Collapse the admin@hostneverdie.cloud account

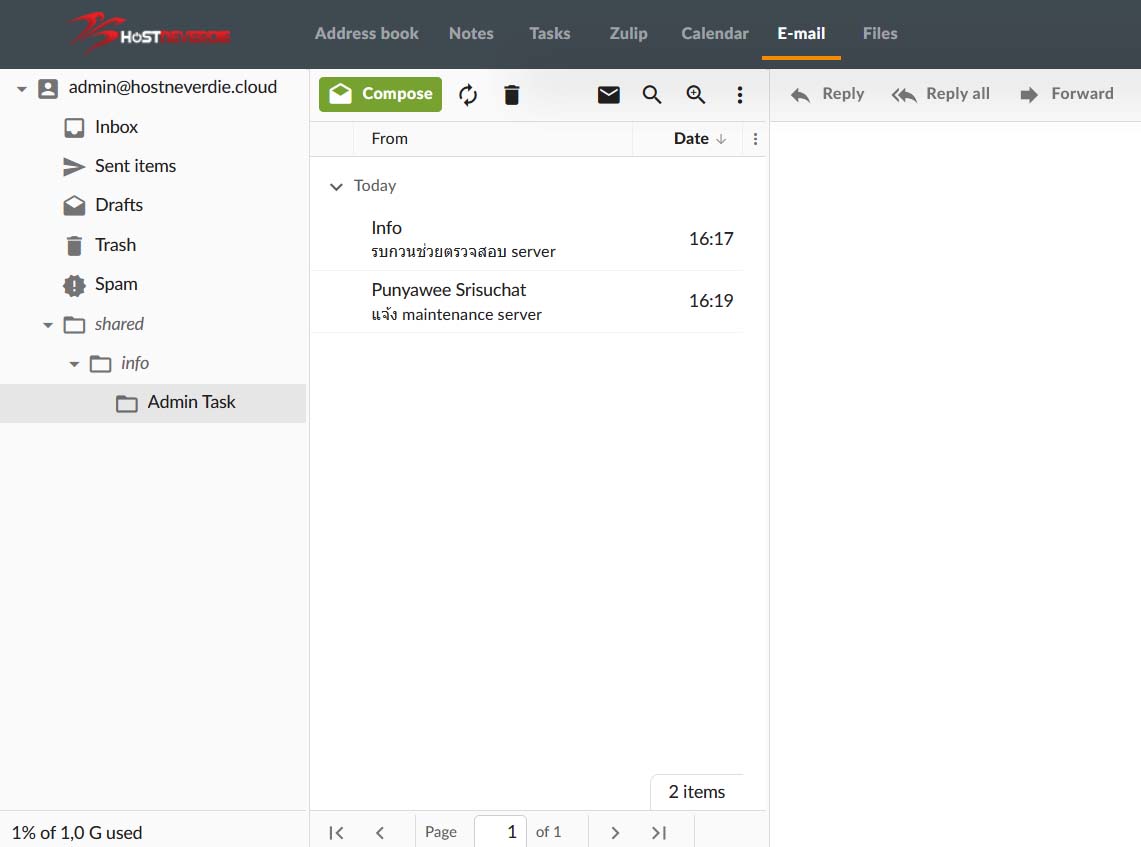[x=22, y=89]
